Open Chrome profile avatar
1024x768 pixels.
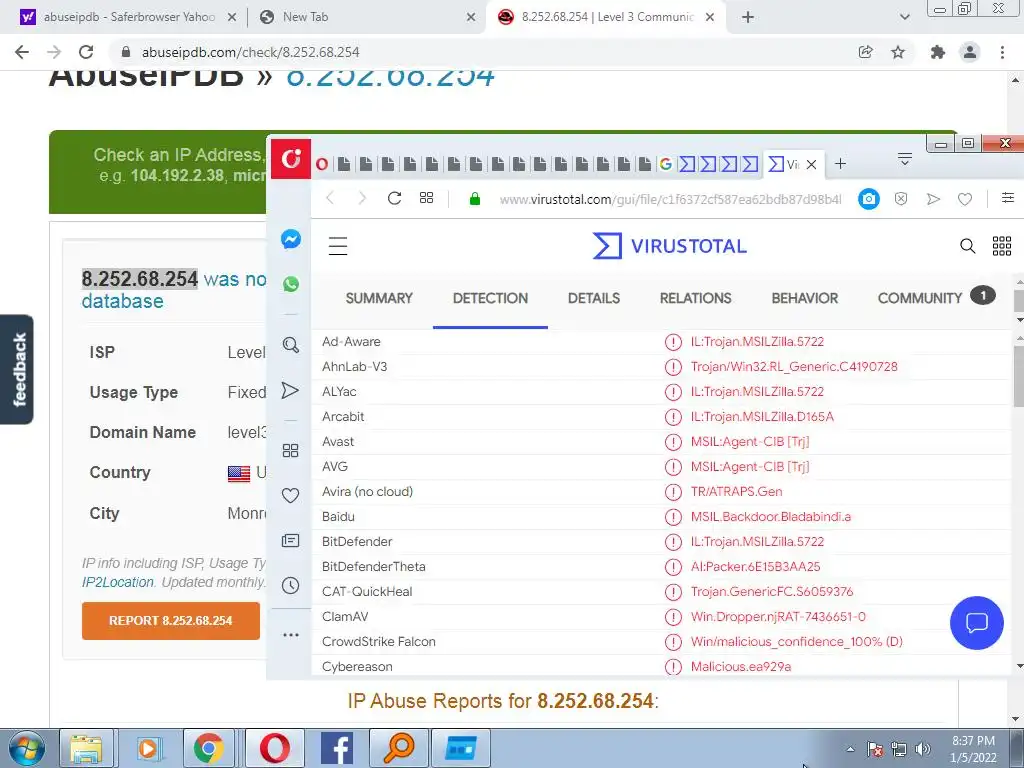(x=970, y=52)
